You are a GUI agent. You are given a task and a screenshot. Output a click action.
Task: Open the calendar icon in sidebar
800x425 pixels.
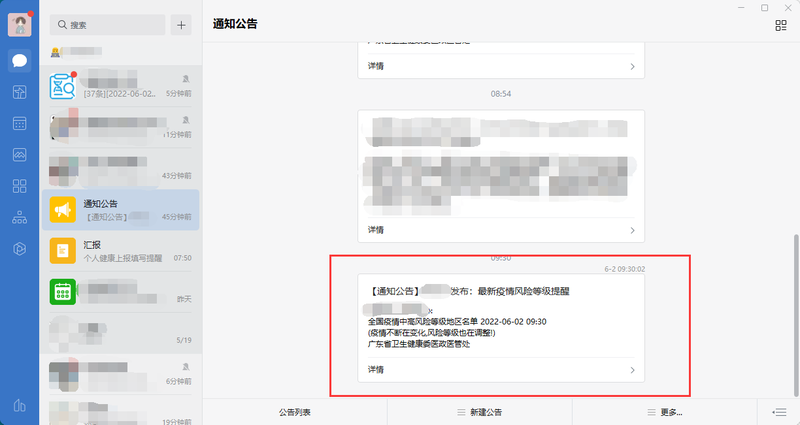[x=19, y=123]
